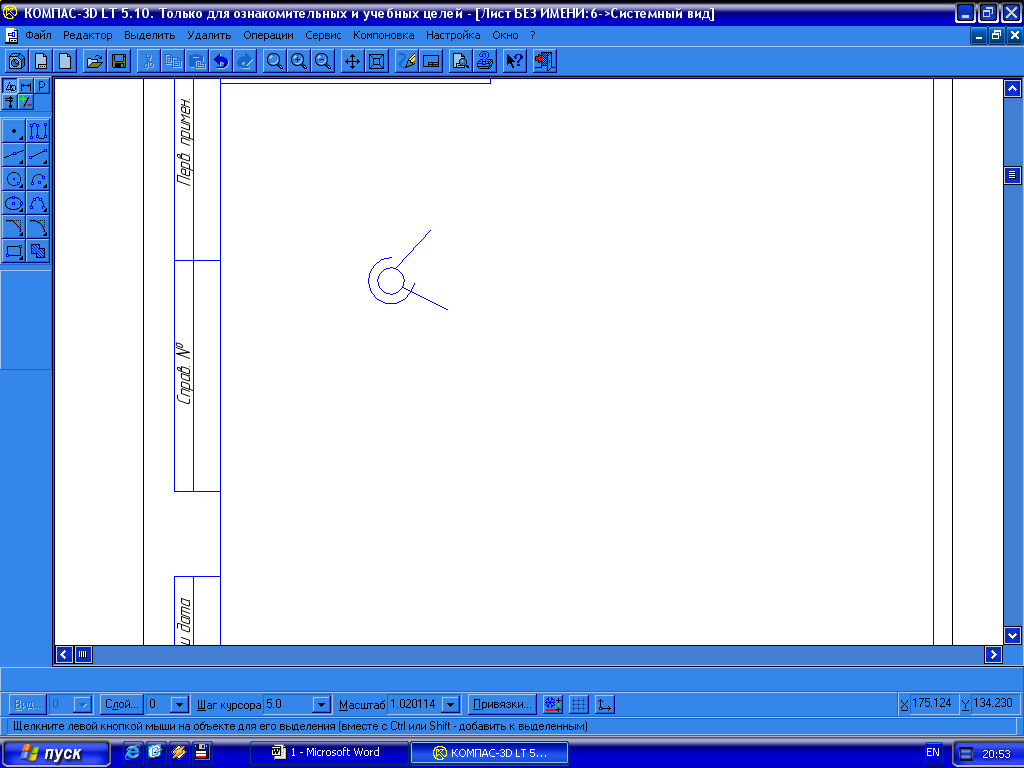
Task: Select the auxiliary line tool
Action: [14, 155]
